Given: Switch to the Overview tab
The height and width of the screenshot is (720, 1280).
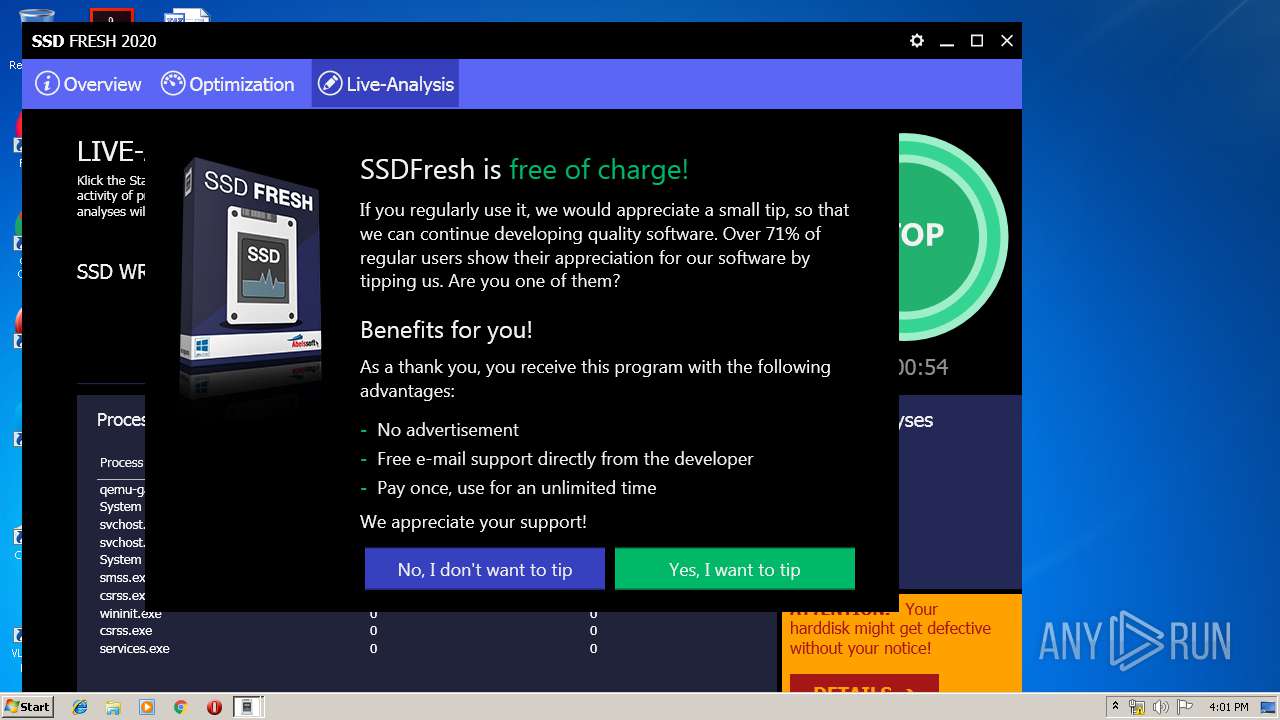Looking at the screenshot, I should [x=89, y=84].
